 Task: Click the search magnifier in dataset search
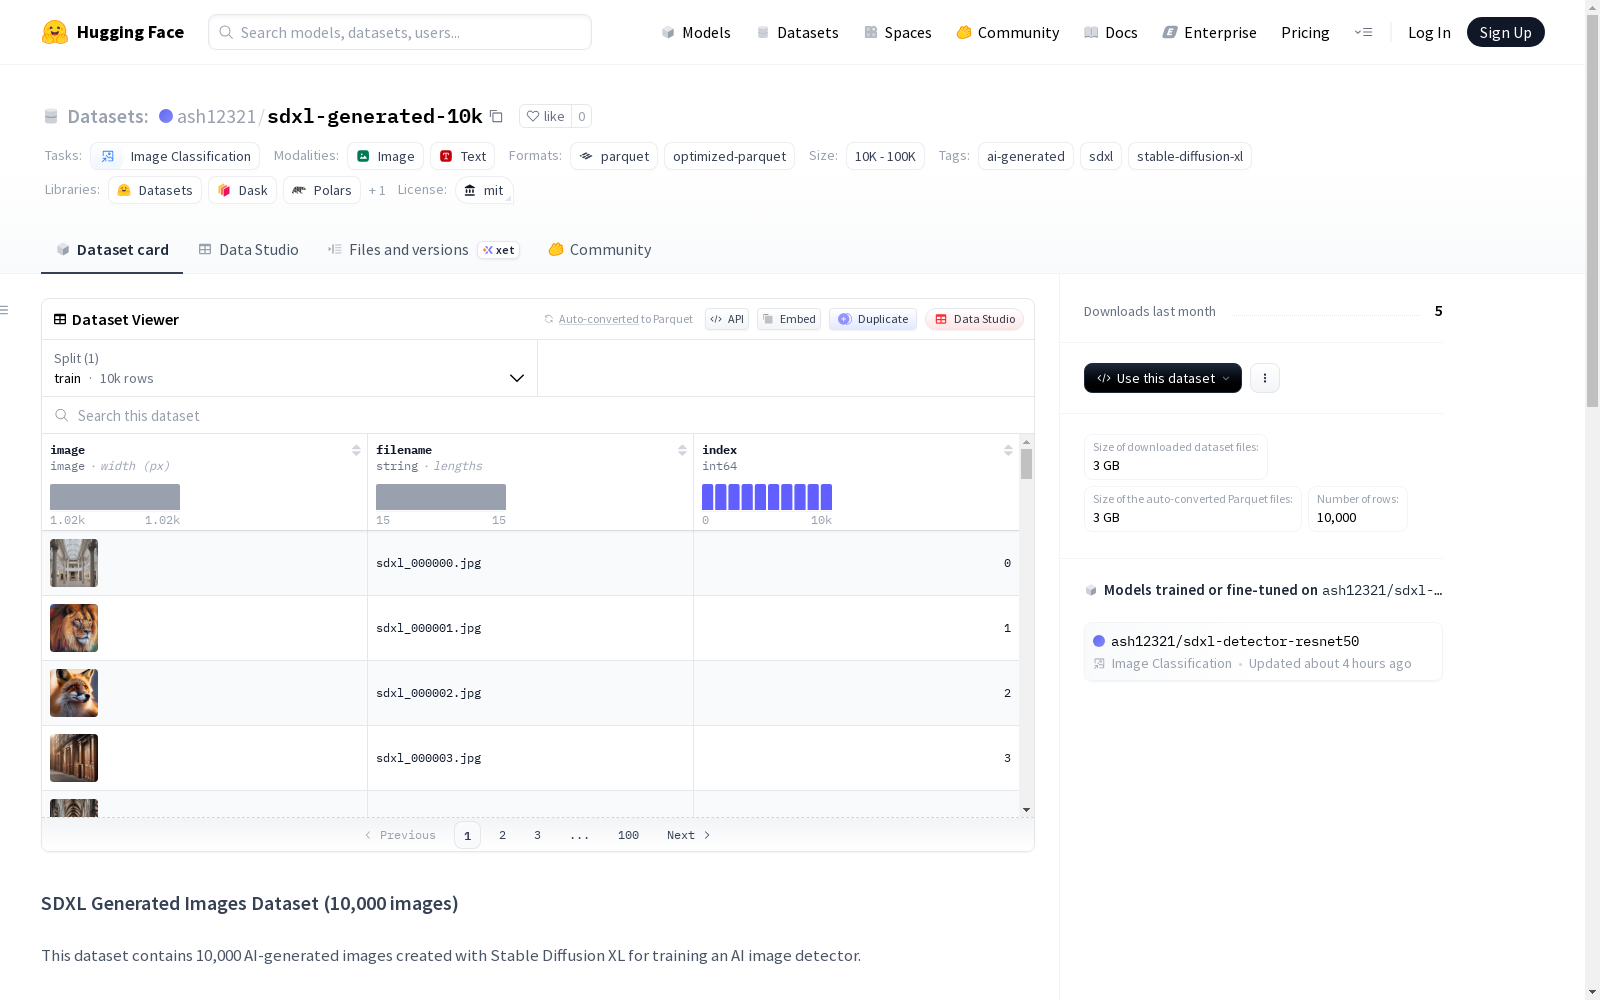click(x=62, y=415)
